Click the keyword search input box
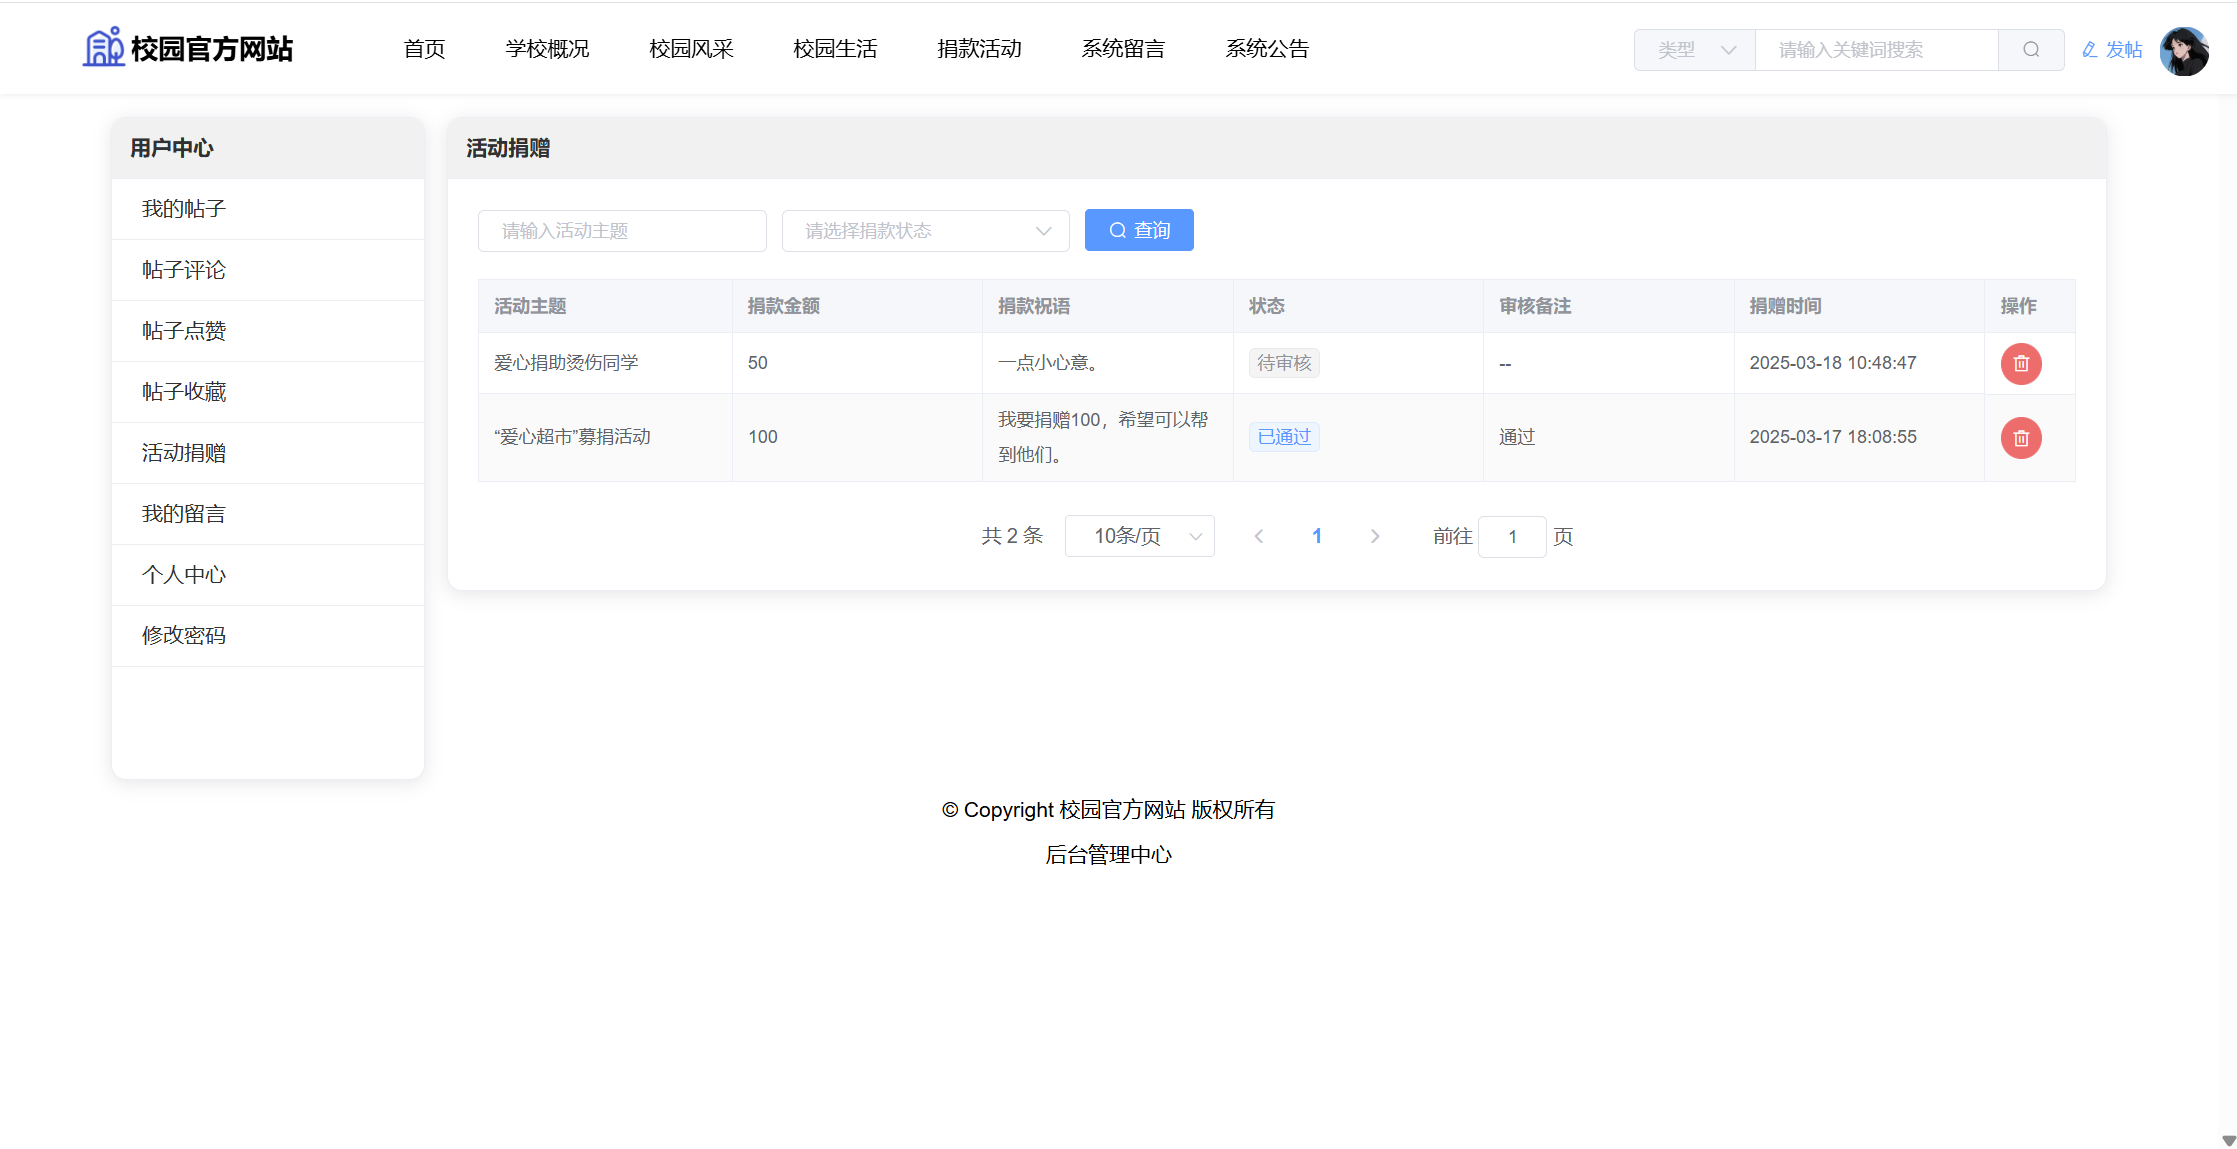The width and height of the screenshot is (2237, 1149). coord(1876,50)
